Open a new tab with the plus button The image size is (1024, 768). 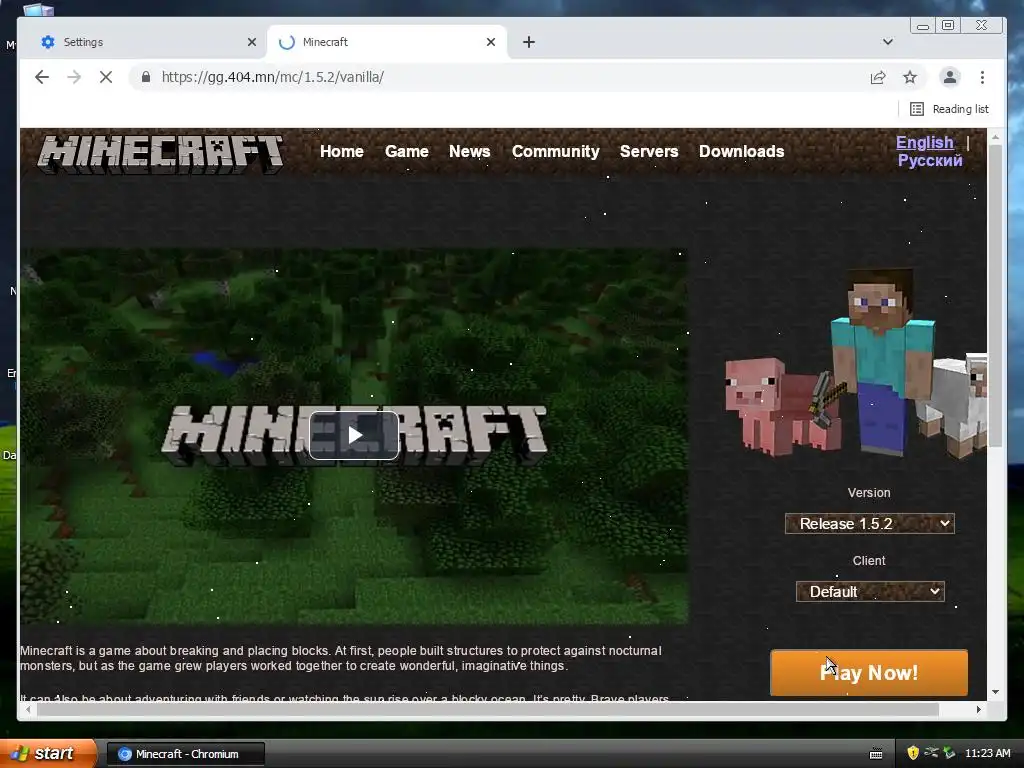click(529, 42)
